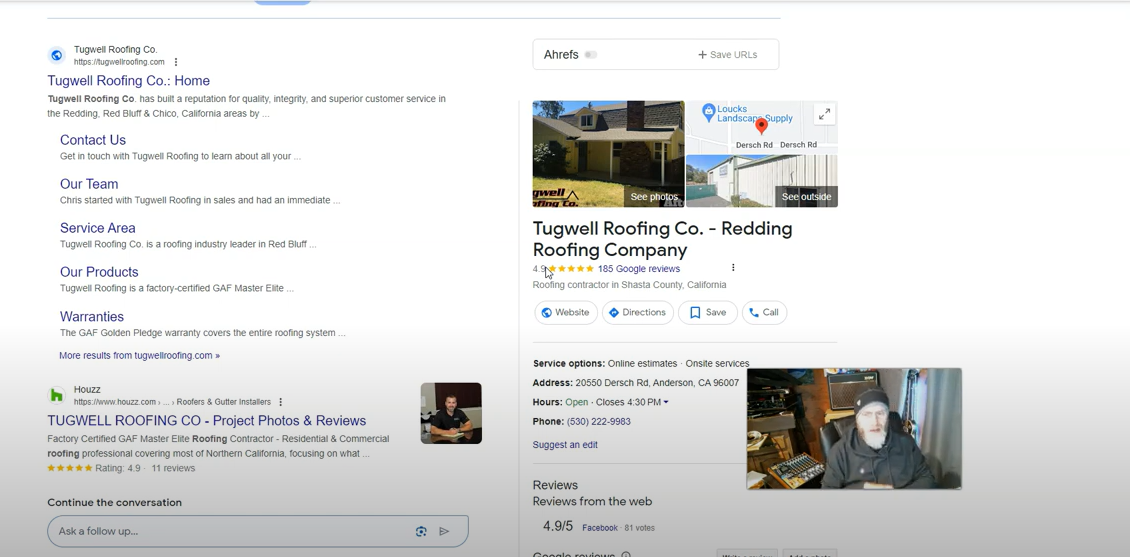Click the Service options line
This screenshot has width=1130, height=557.
pyautogui.click(x=641, y=364)
